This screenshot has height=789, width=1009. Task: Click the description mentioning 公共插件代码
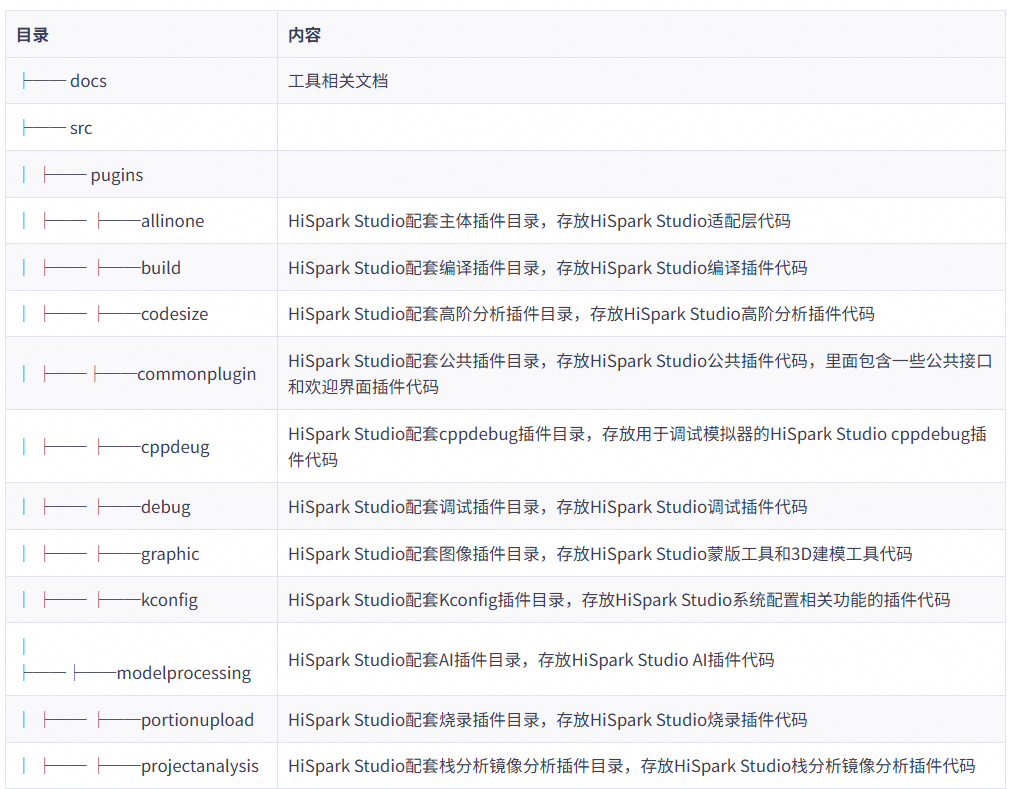tap(640, 374)
